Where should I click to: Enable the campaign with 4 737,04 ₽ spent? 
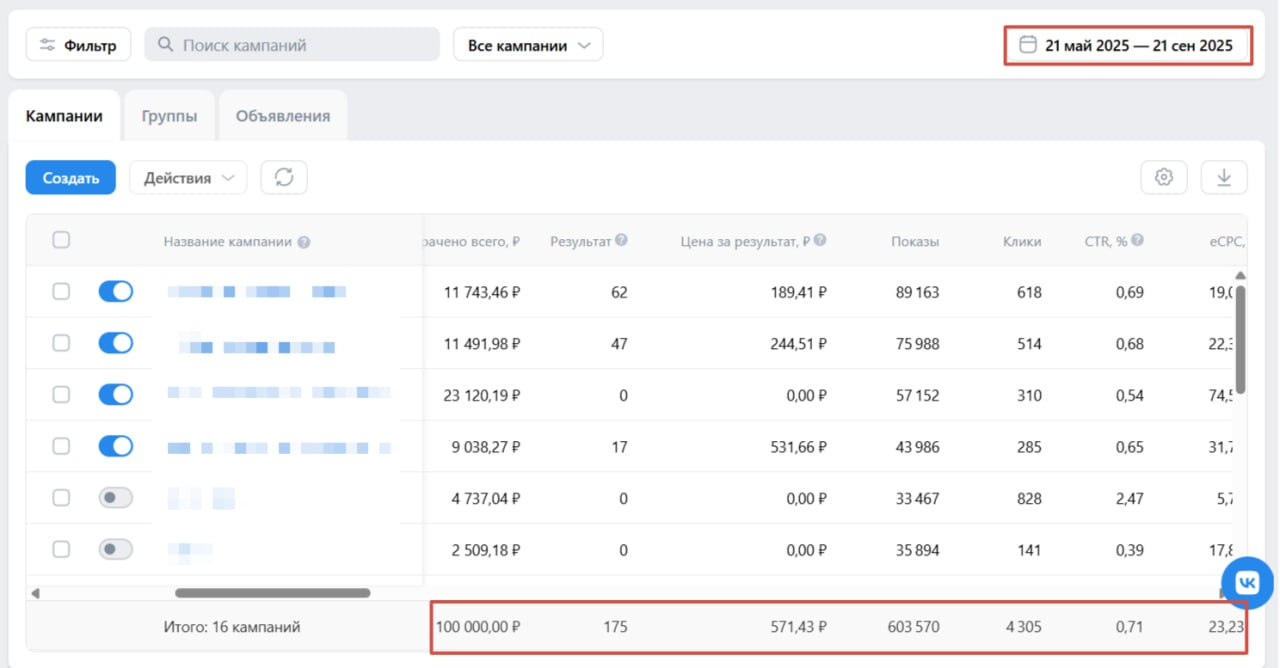point(115,498)
